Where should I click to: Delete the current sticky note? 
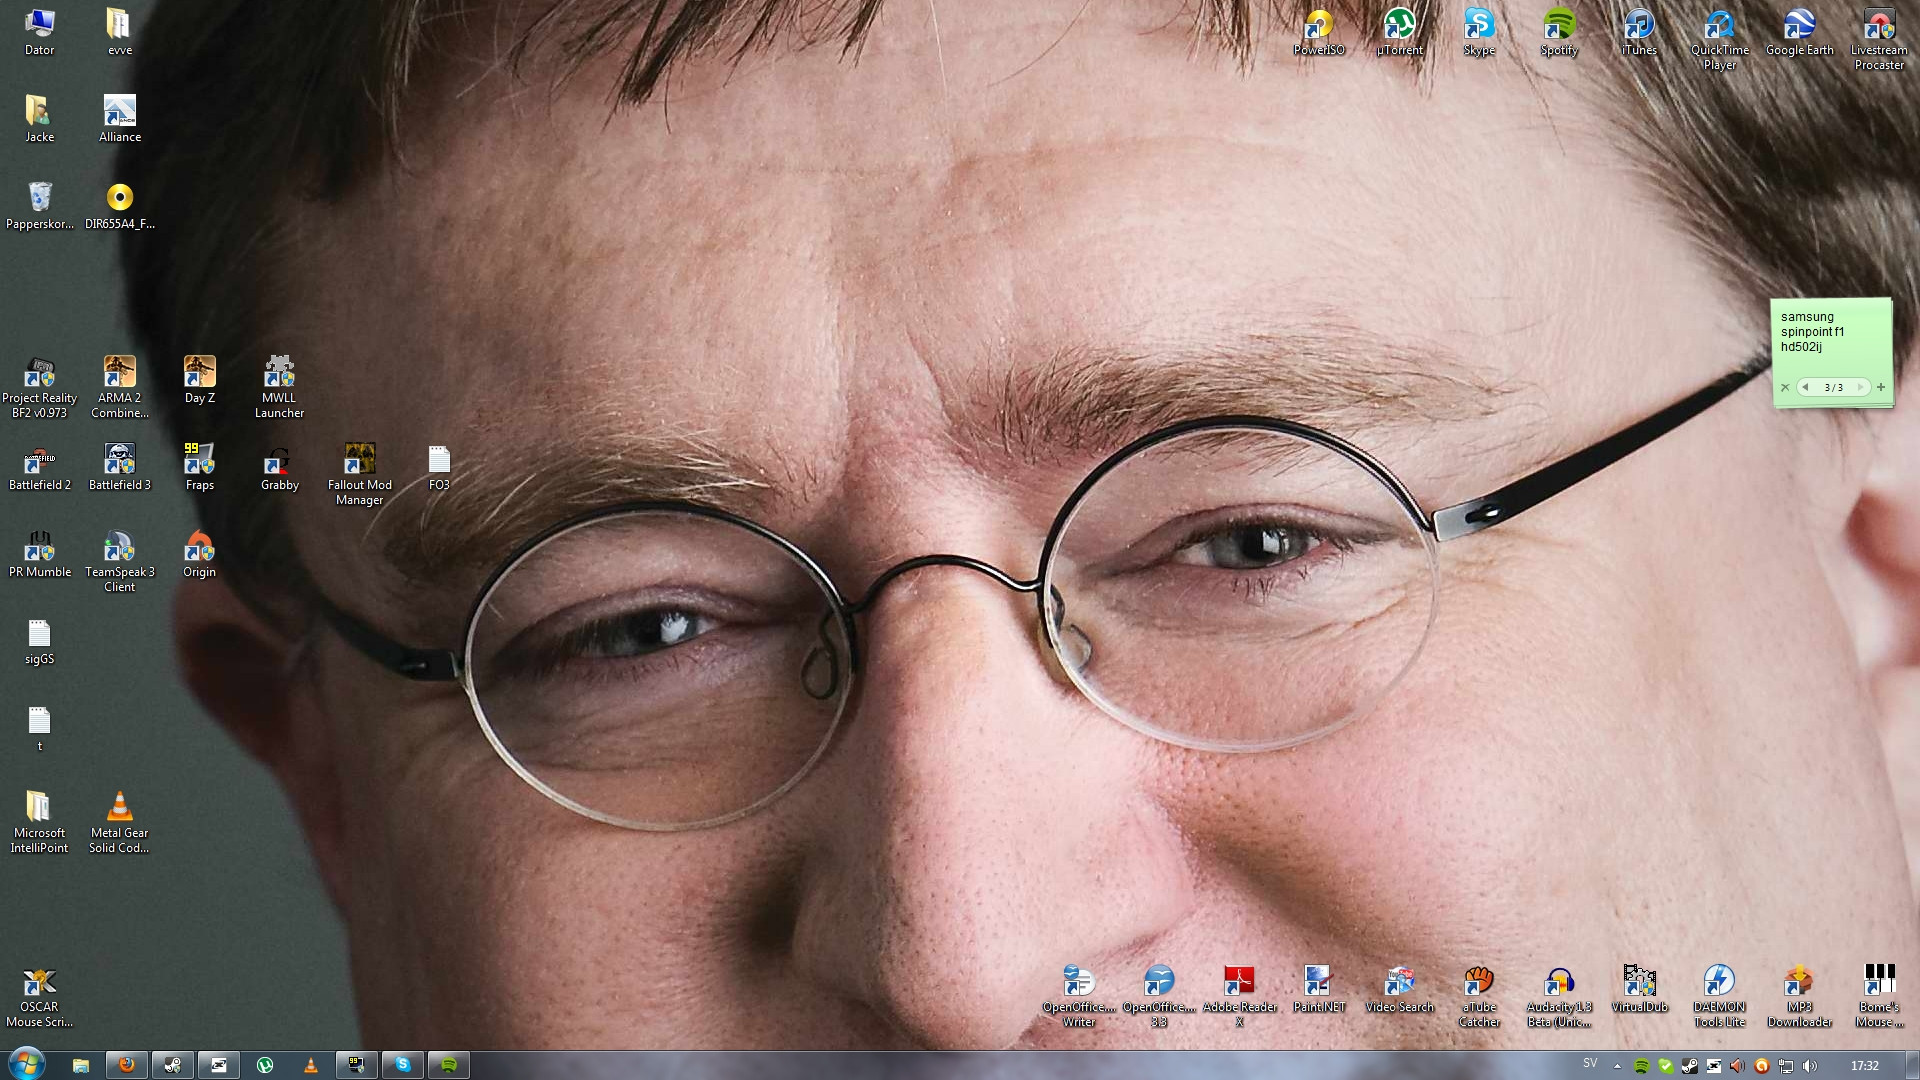click(x=1785, y=388)
